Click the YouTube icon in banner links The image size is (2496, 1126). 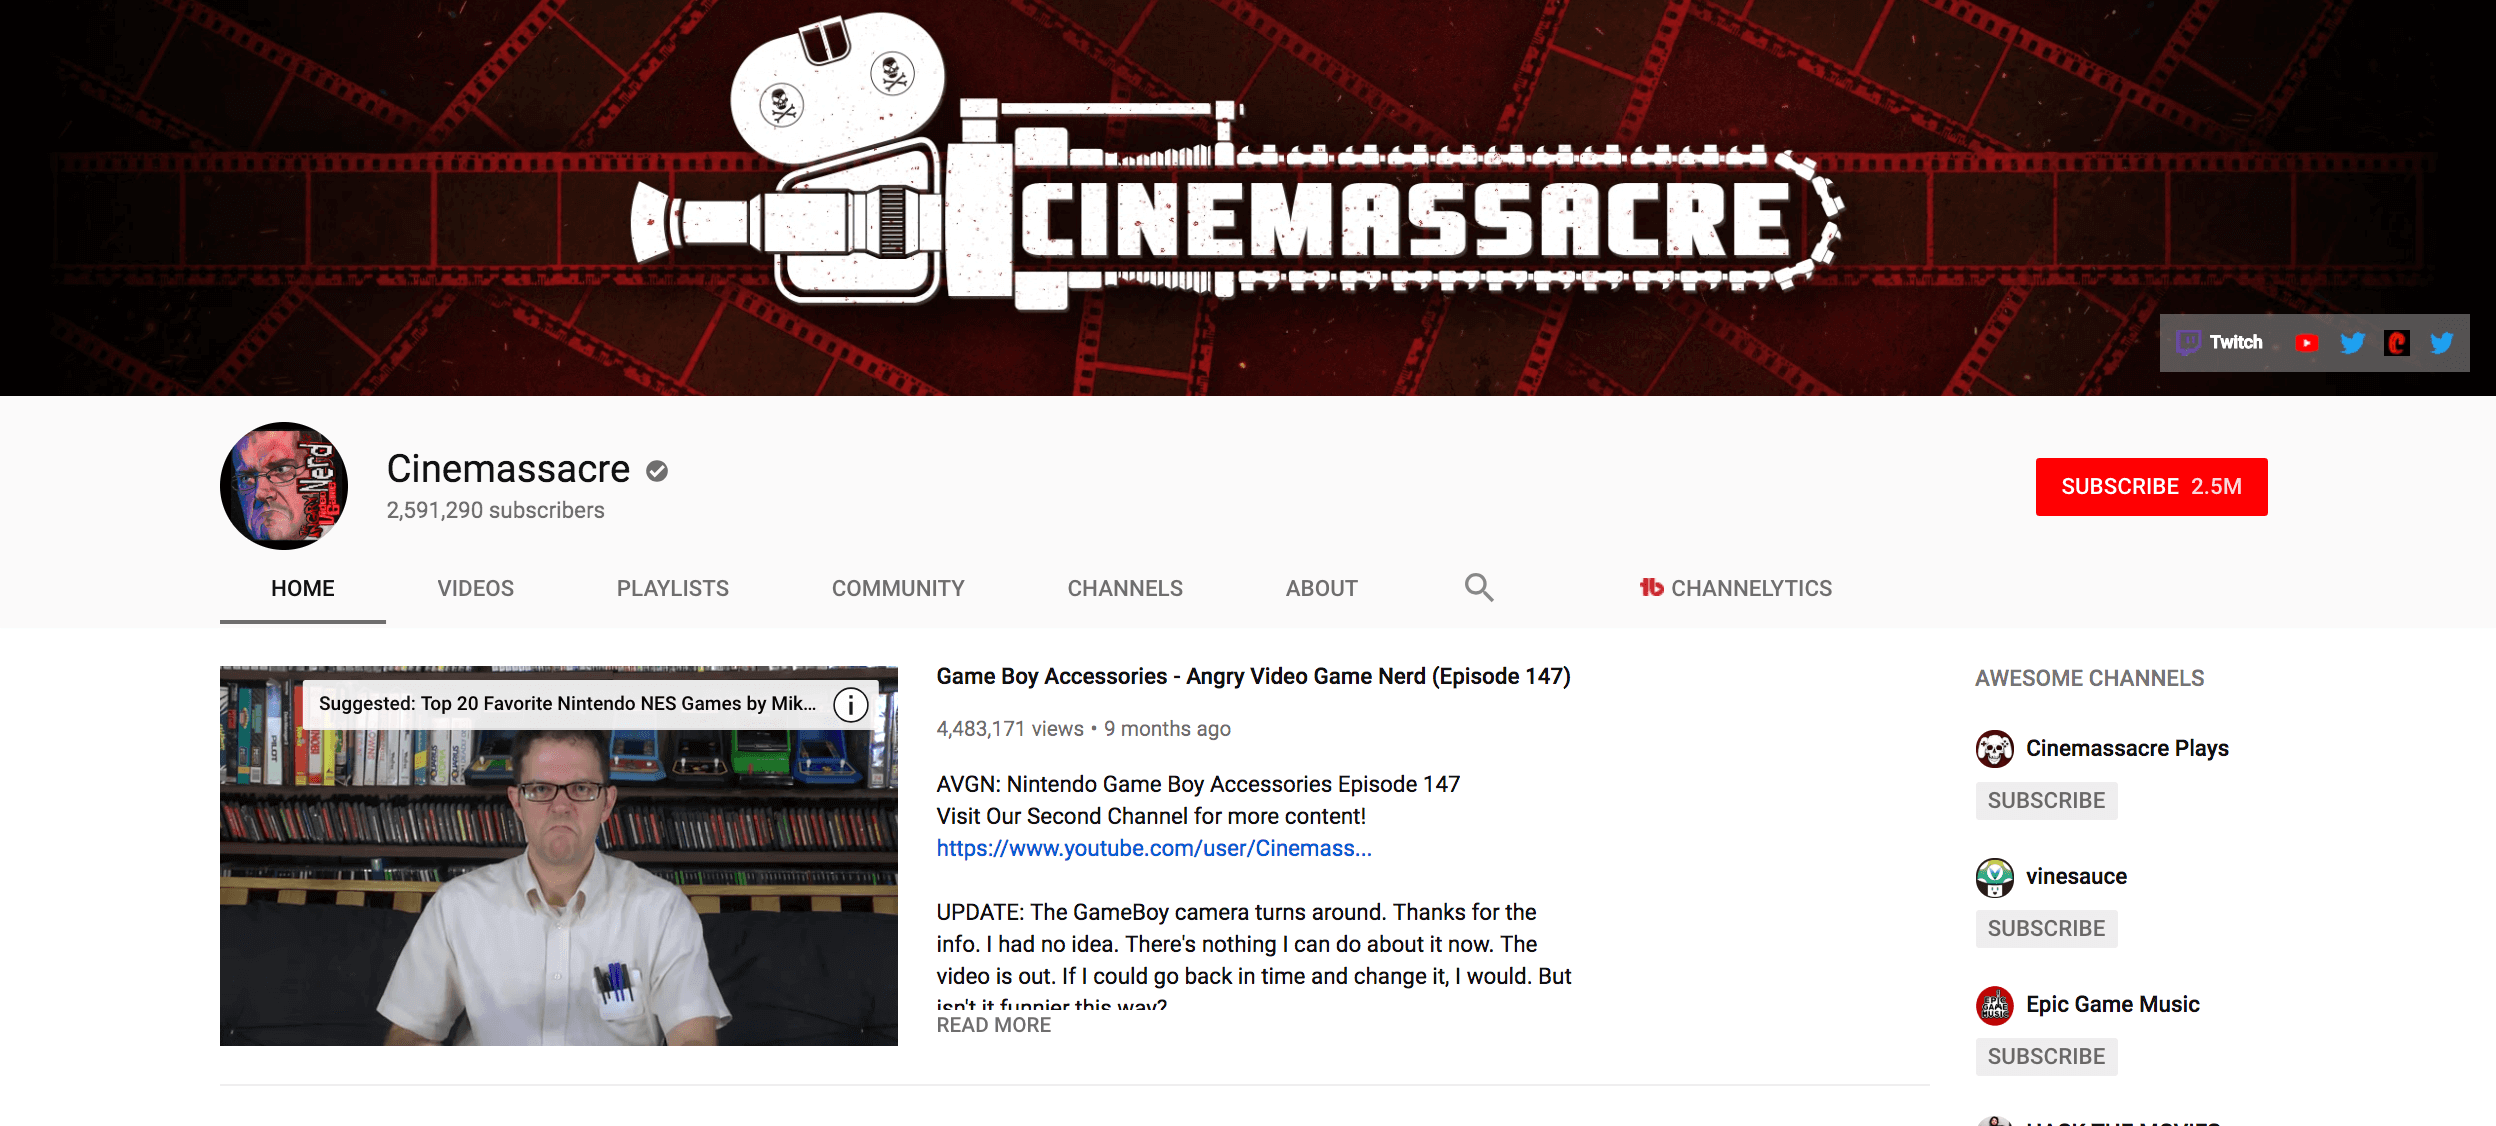point(2307,343)
